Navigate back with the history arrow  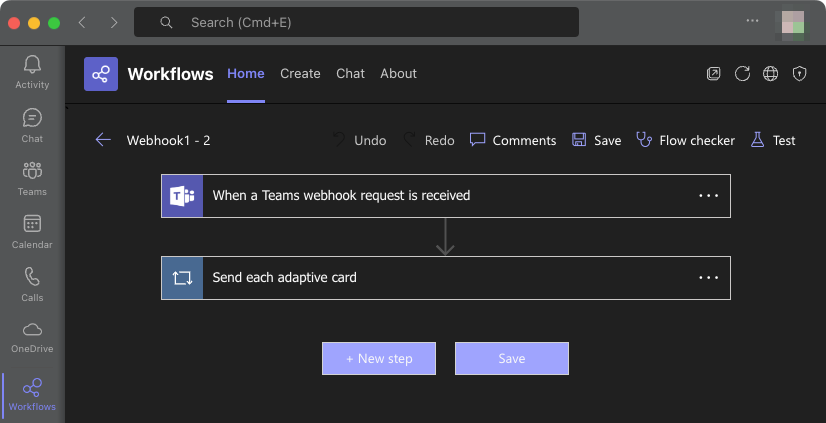(x=82, y=22)
